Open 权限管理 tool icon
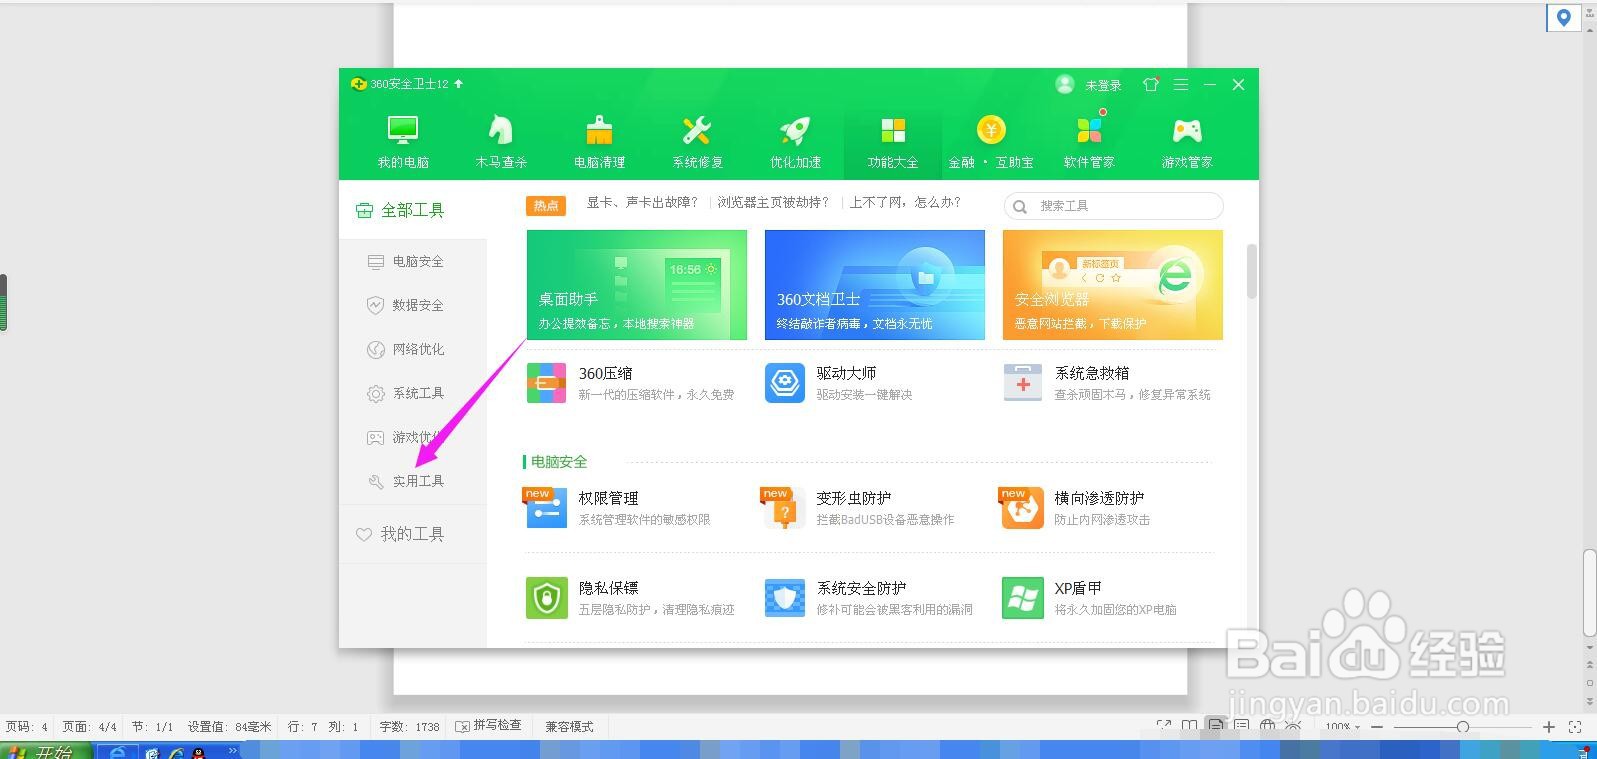 tap(546, 507)
